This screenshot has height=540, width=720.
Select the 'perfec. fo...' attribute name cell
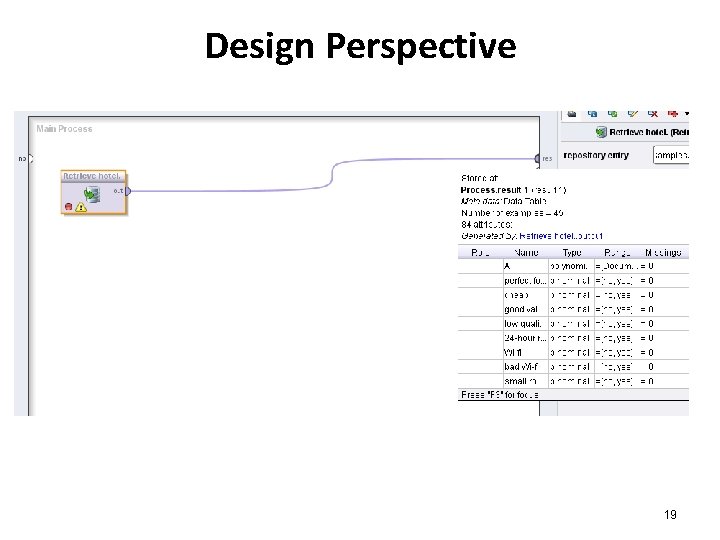(x=525, y=281)
